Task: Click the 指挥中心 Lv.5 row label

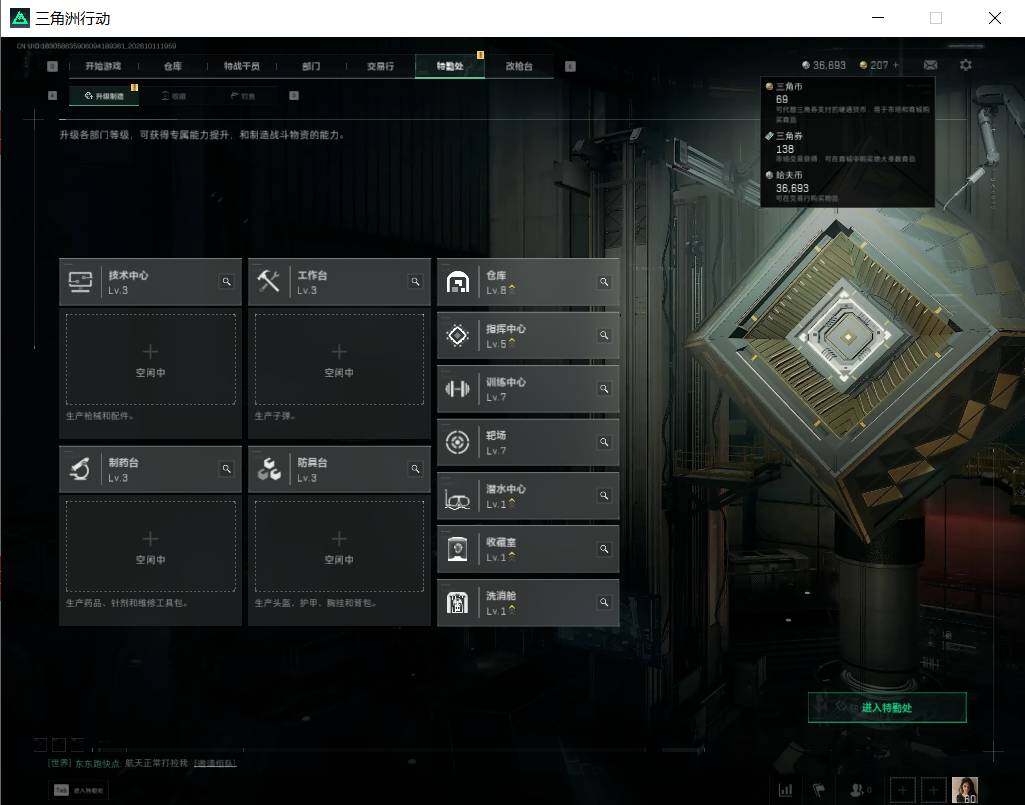Action: click(x=506, y=335)
